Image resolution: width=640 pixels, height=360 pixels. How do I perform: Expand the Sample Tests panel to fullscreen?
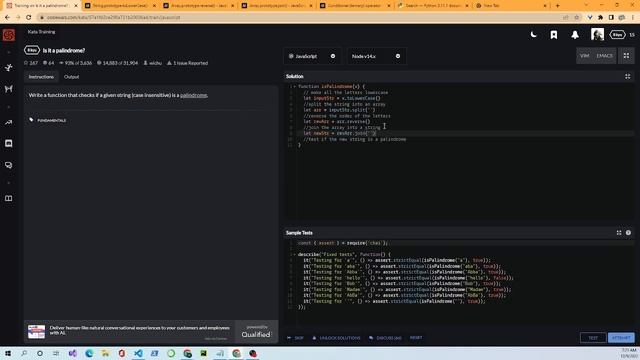point(619,233)
